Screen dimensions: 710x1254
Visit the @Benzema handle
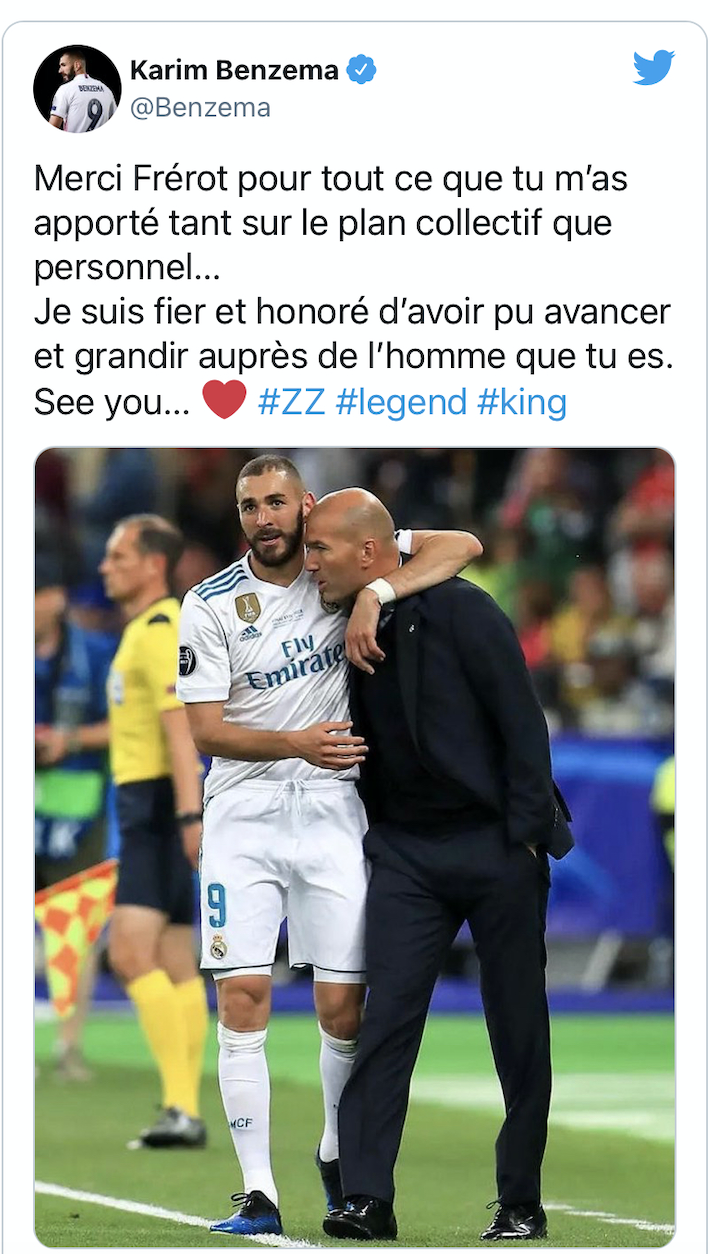pyautogui.click(x=200, y=108)
